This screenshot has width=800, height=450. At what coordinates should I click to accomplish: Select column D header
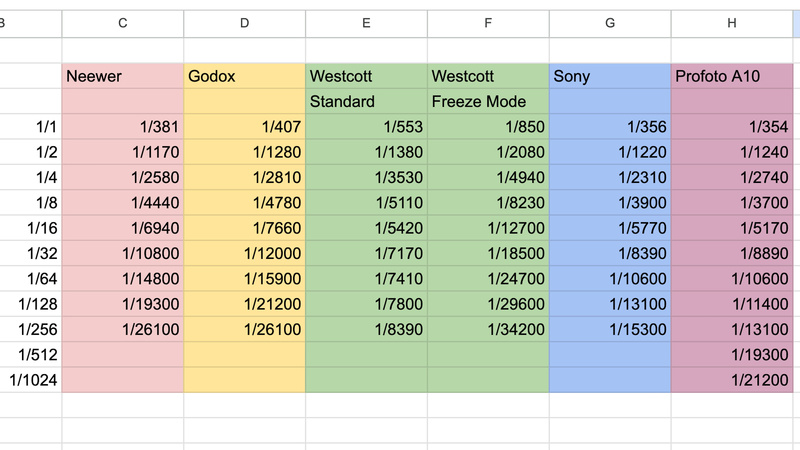245,23
